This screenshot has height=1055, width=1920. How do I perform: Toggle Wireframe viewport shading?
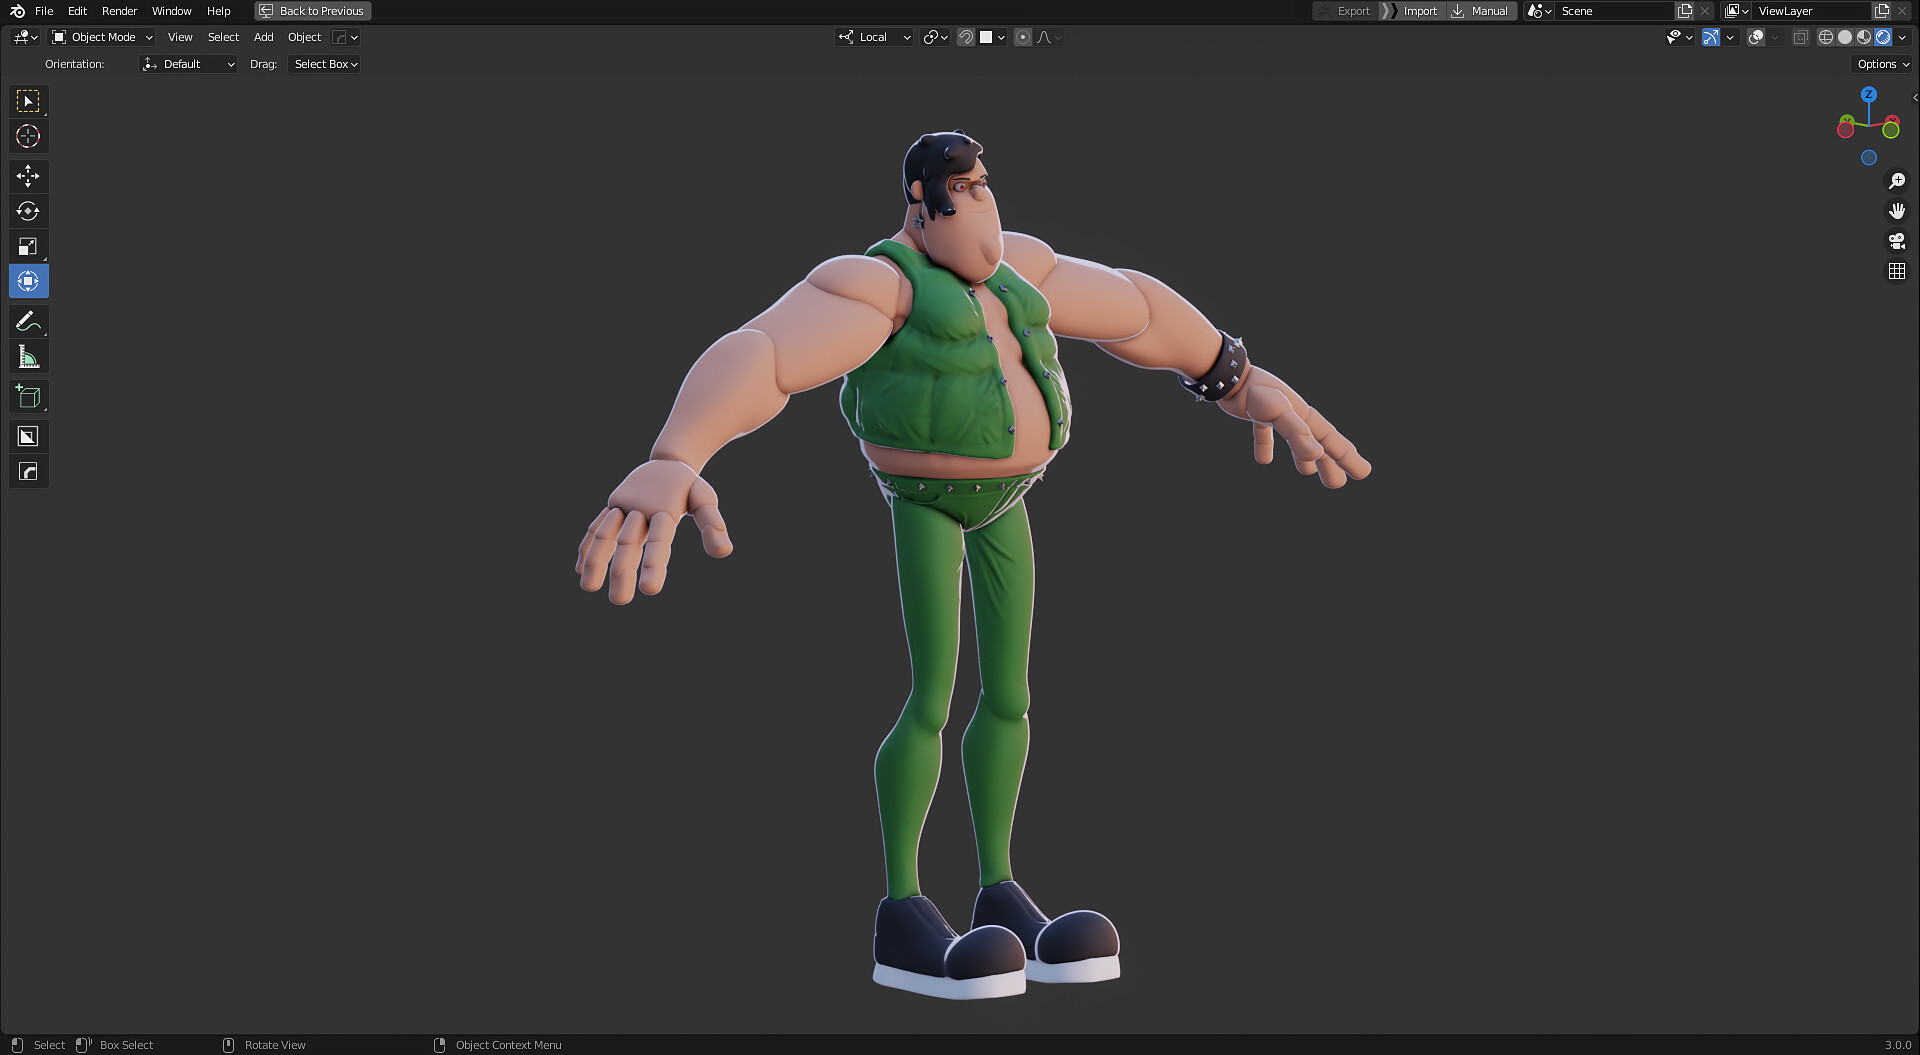point(1825,37)
